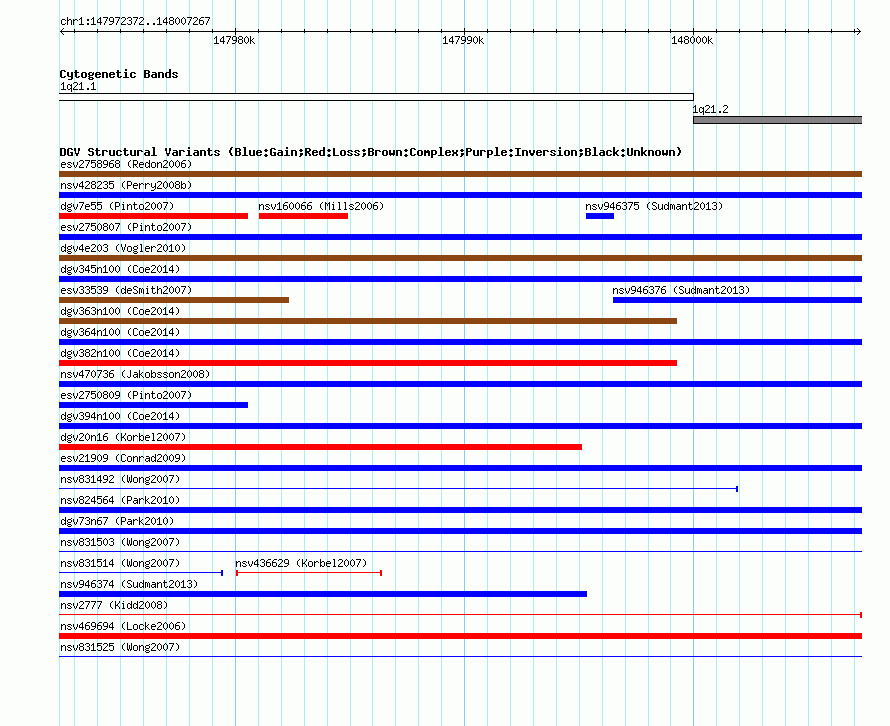
Task: Click the 147980k ruler tick label
Action: (234, 40)
